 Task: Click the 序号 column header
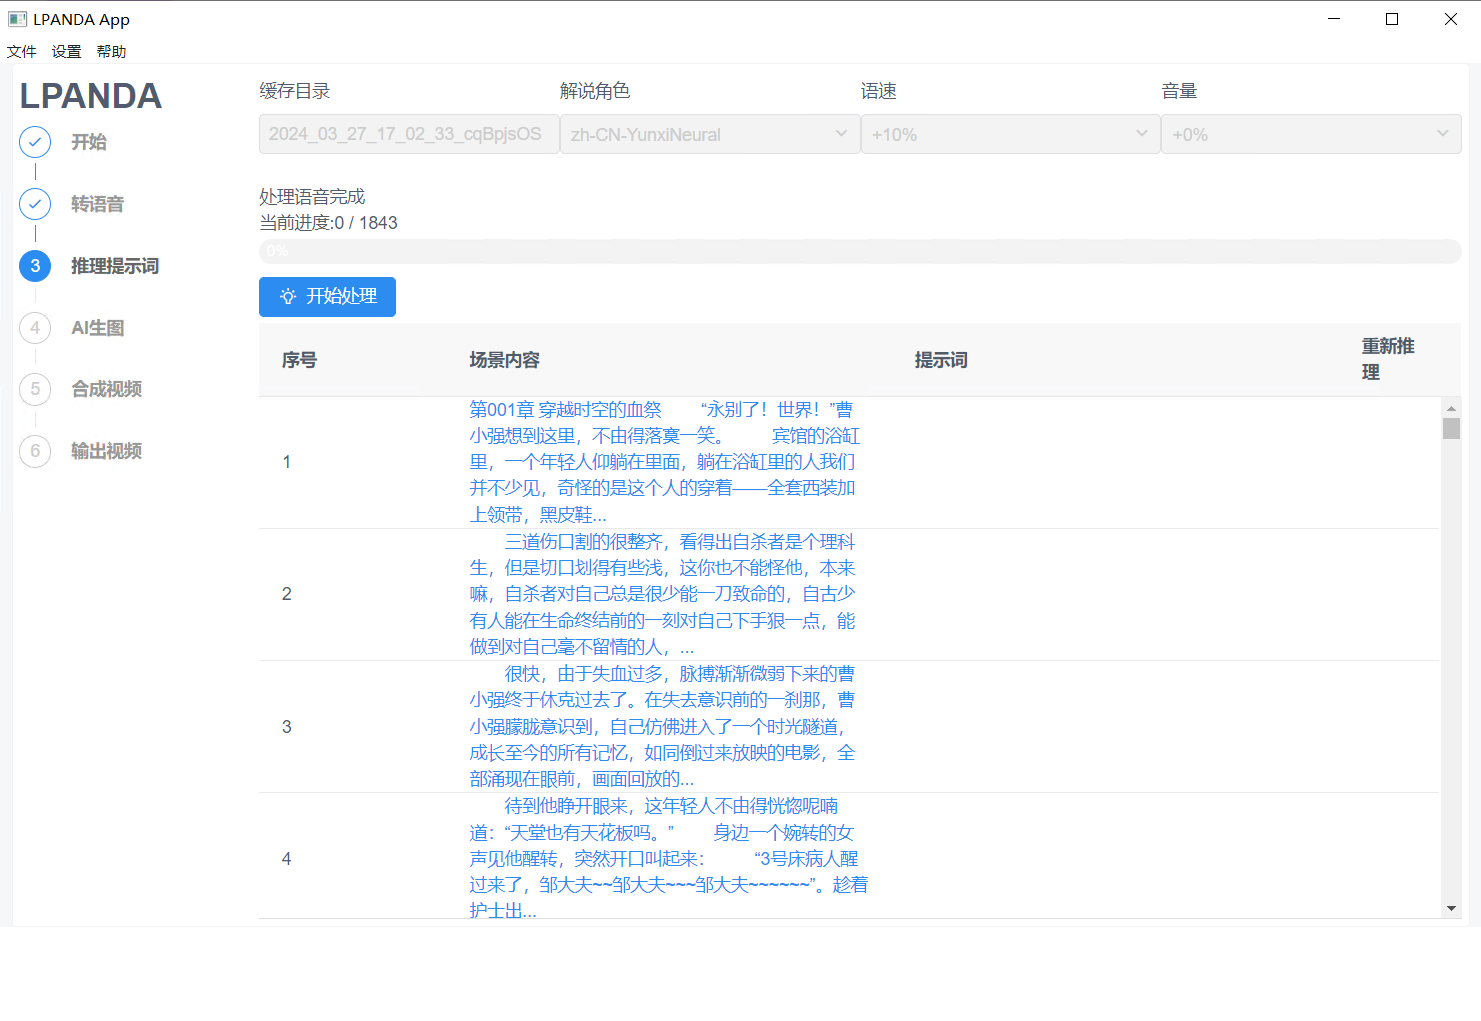click(300, 360)
